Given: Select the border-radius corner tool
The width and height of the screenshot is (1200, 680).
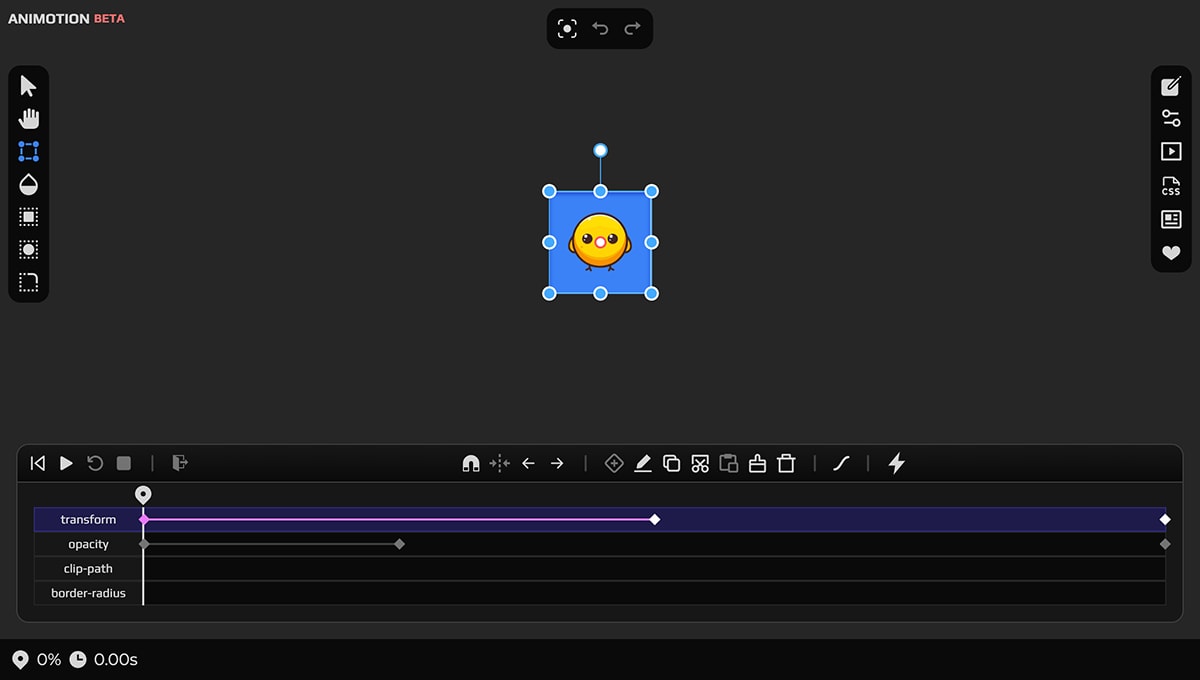Looking at the screenshot, I should (29, 282).
